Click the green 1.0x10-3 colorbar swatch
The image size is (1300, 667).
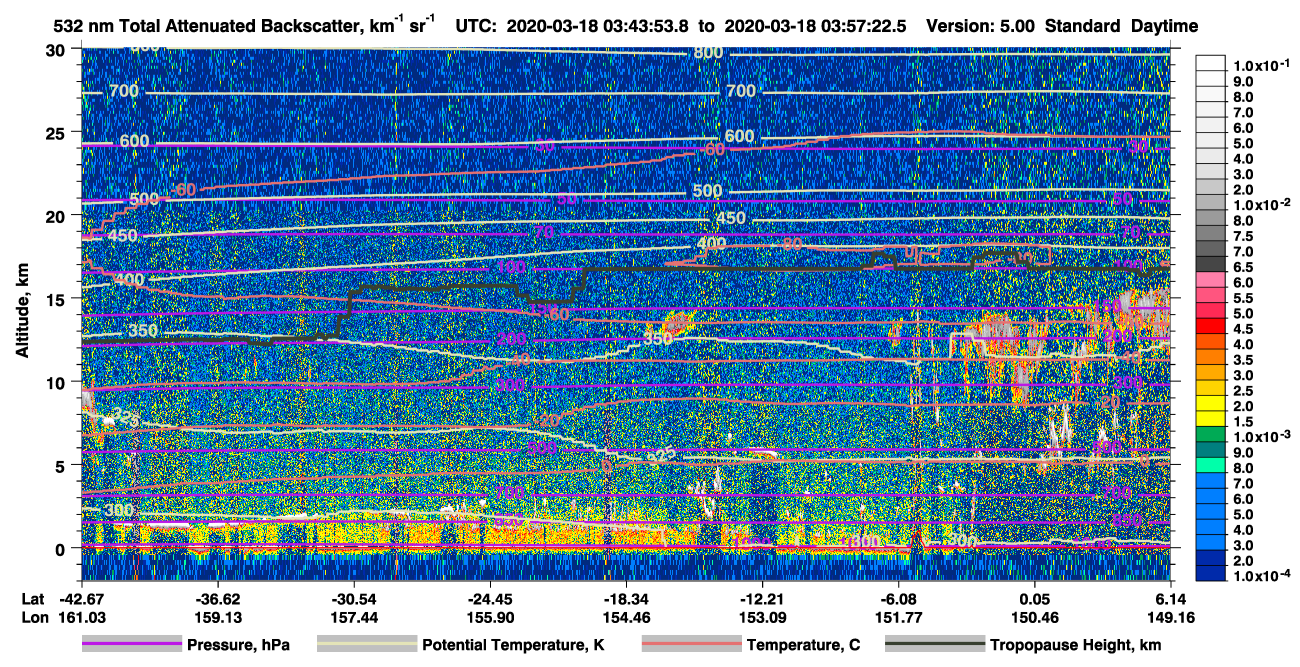click(1212, 436)
